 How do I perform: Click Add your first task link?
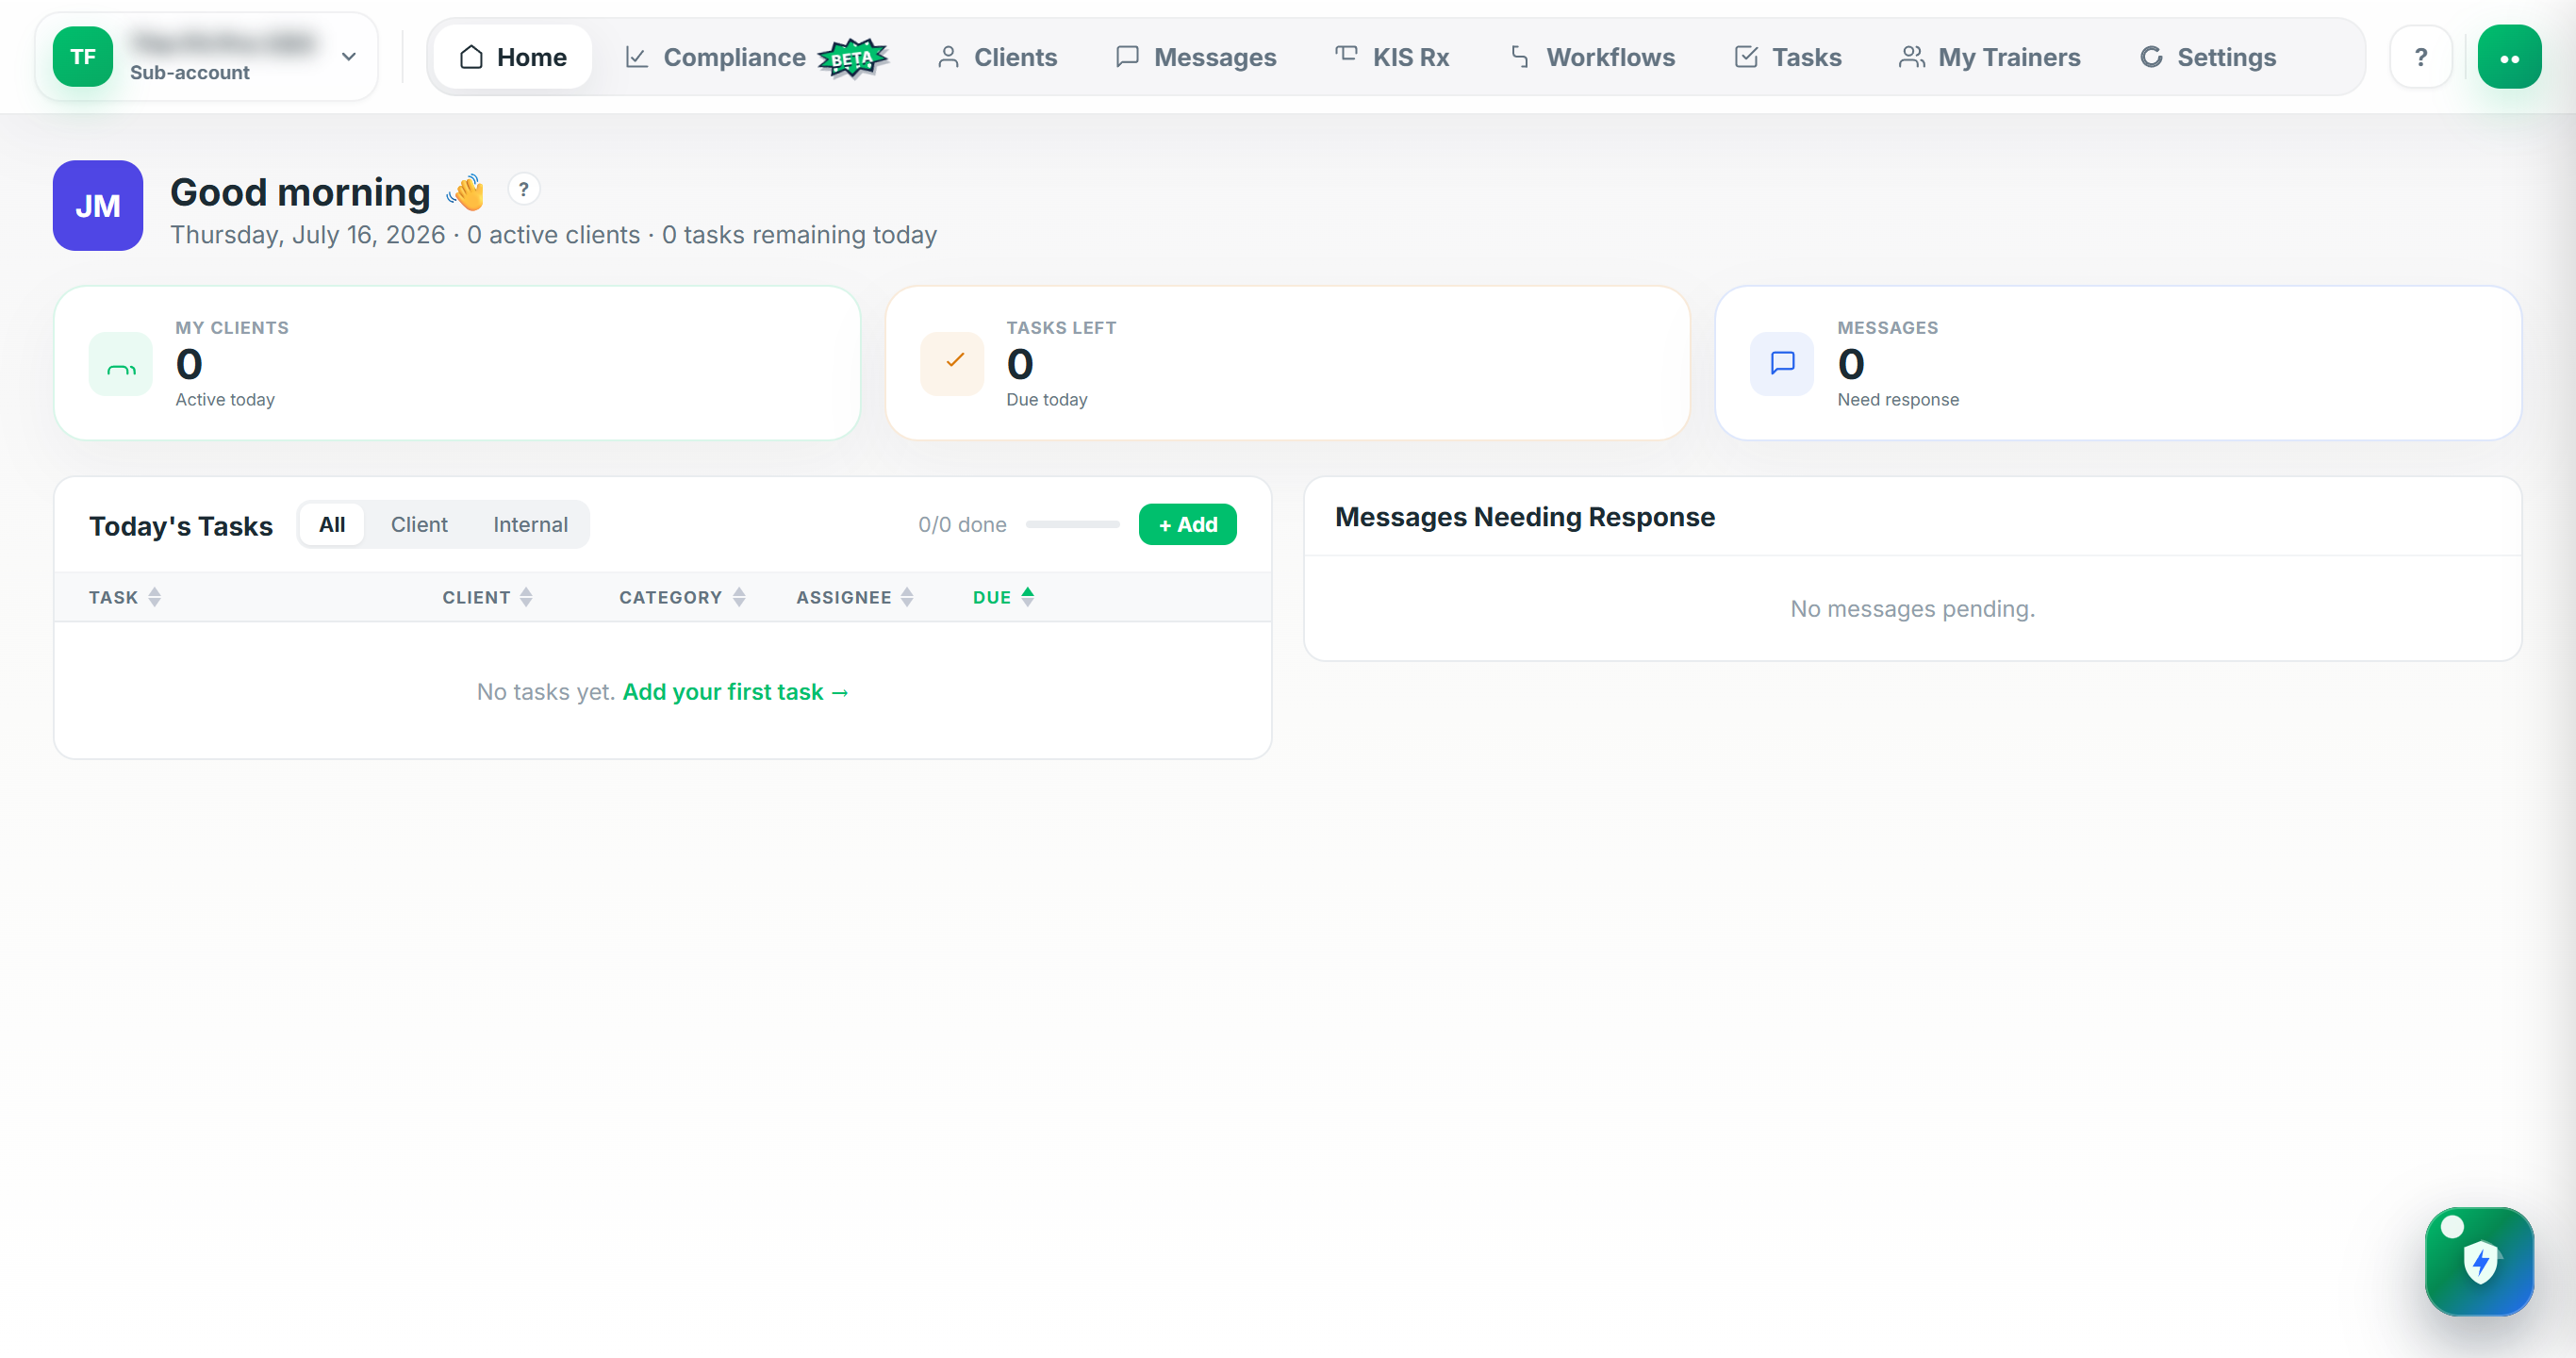(x=736, y=692)
